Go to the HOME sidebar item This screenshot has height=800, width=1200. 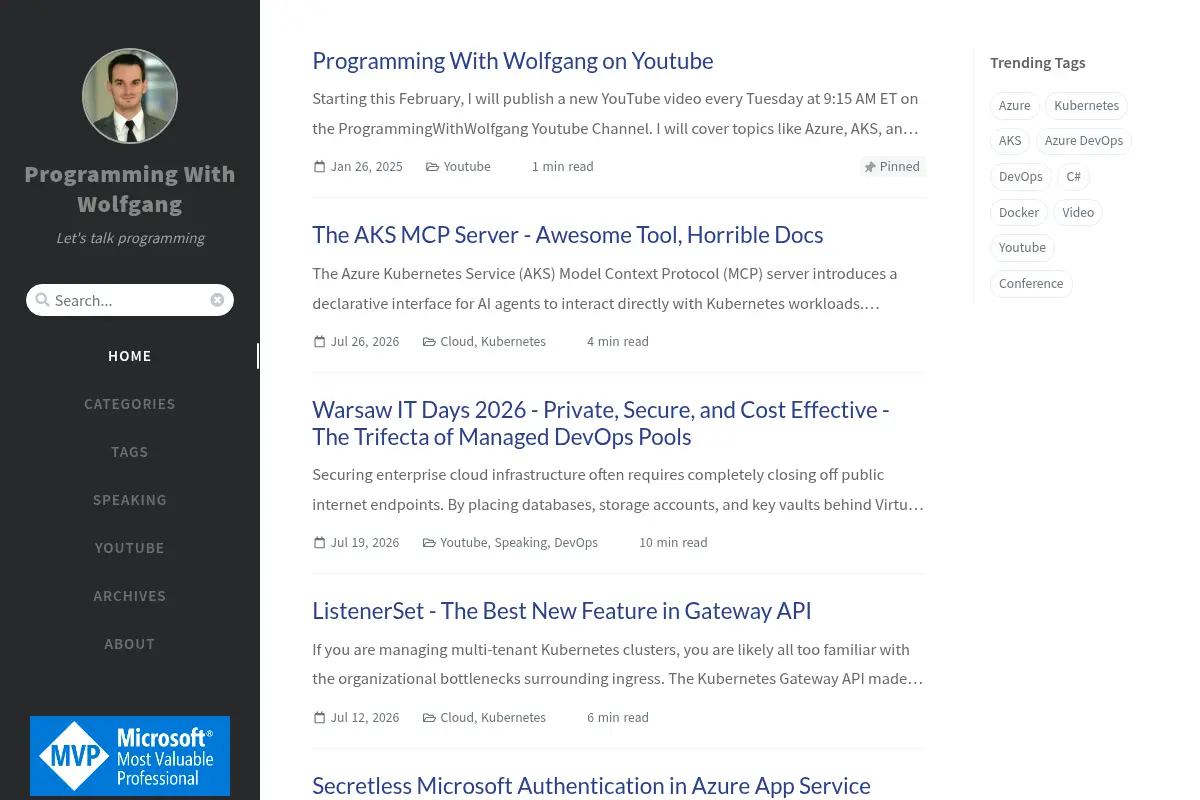[130, 356]
